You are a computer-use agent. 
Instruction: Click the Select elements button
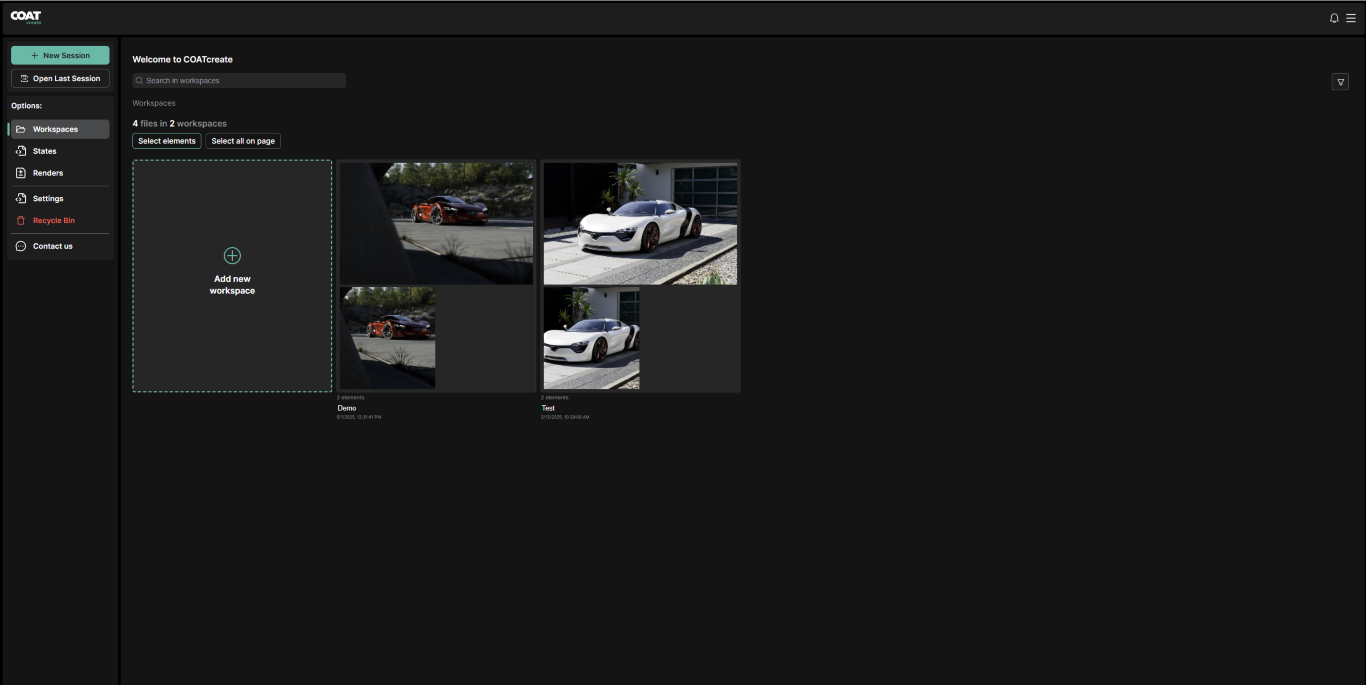(167, 141)
